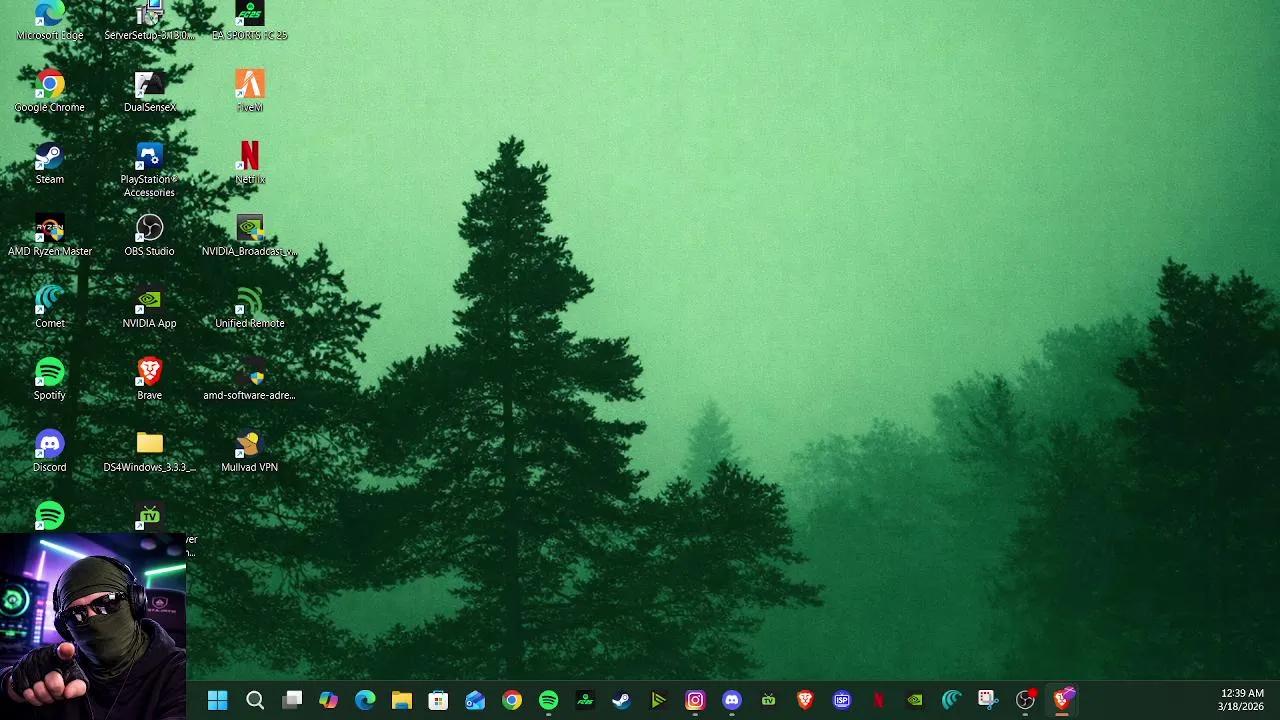The height and width of the screenshot is (720, 1280).
Task: Select the amd-software-adrenalin installer desktop icon
Action: pyautogui.click(x=250, y=379)
